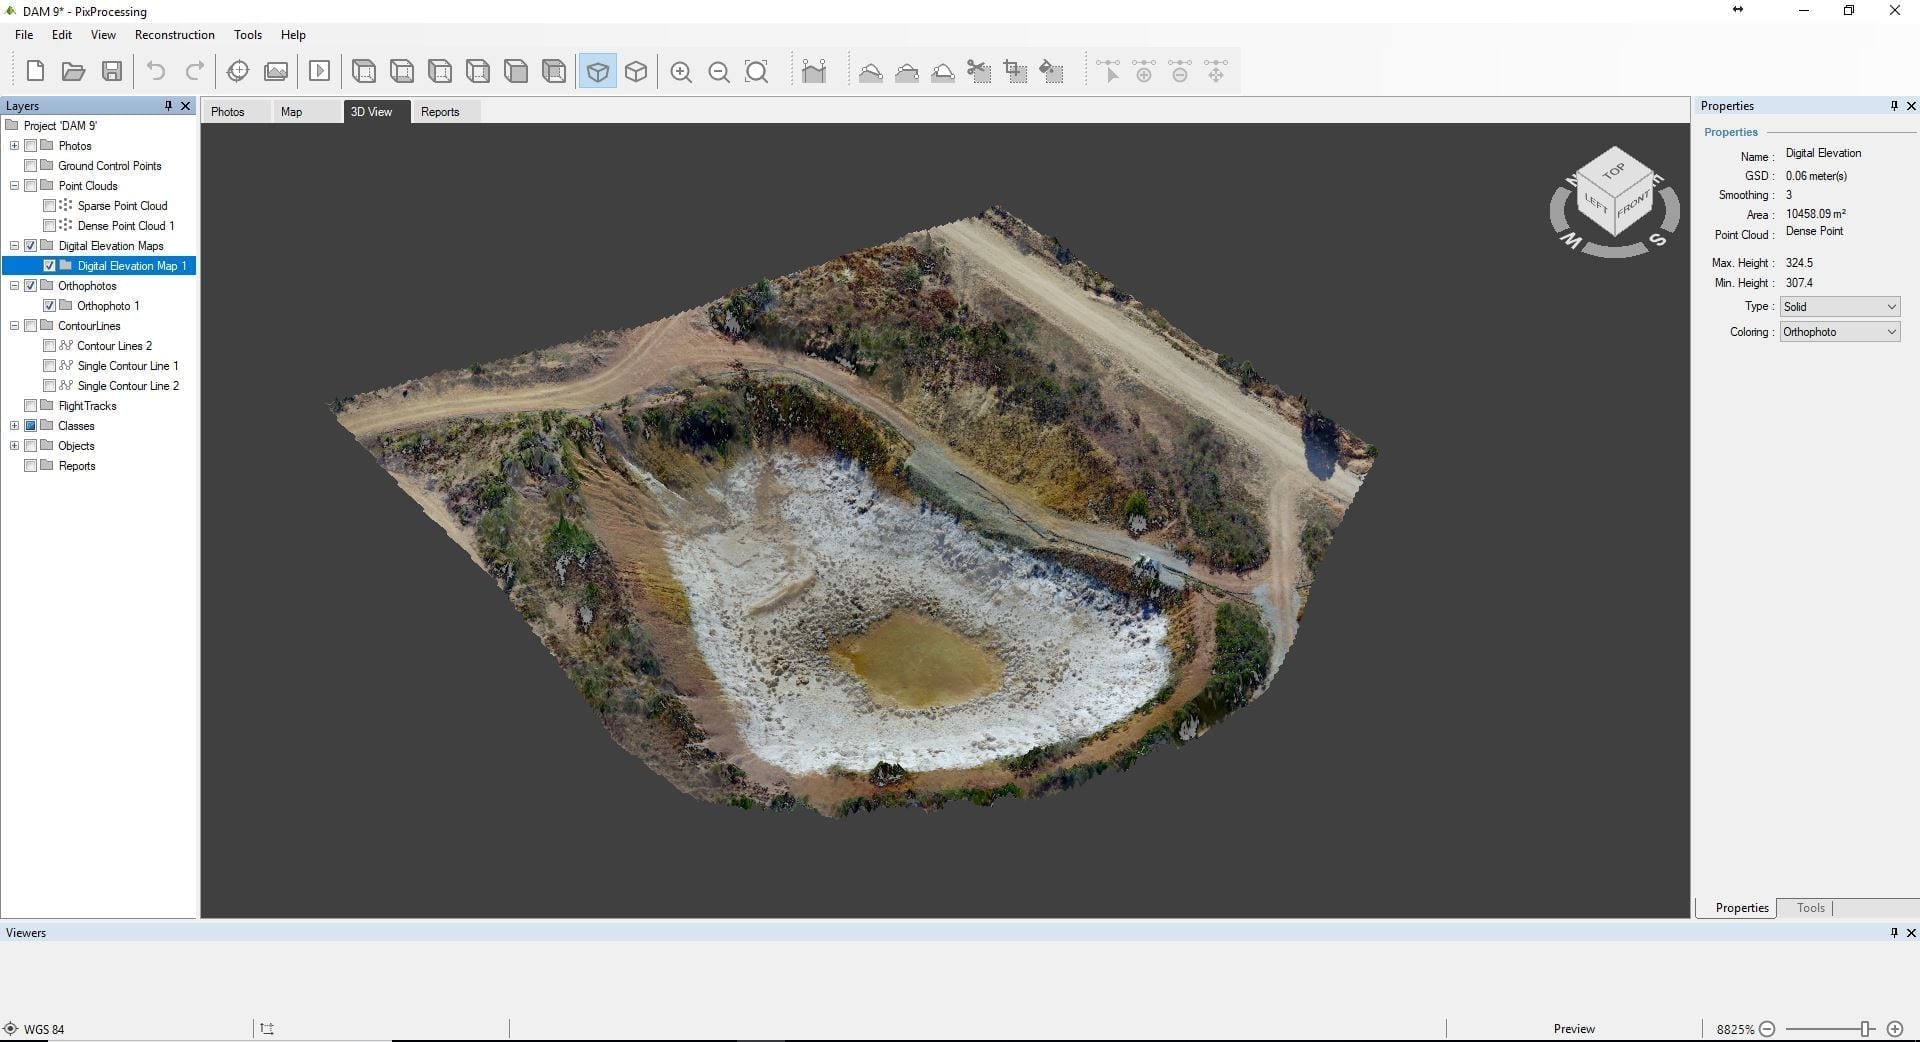Zoom out with the magnifier minus icon
Viewport: 1920px width, 1042px height.
pyautogui.click(x=719, y=72)
